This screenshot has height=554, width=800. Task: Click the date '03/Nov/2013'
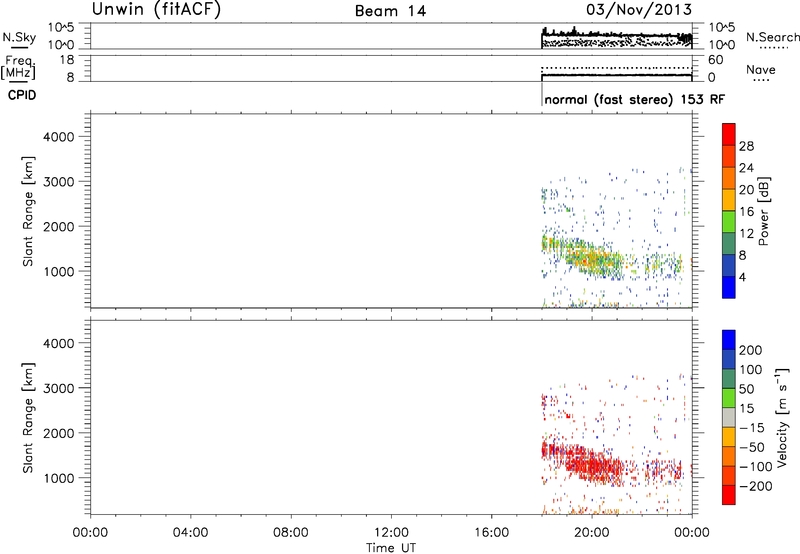(639, 10)
